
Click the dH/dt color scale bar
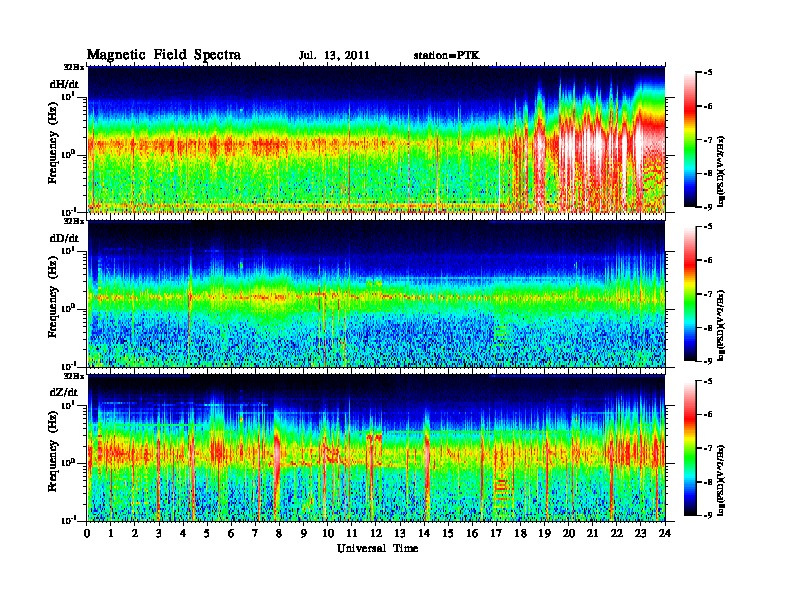[x=690, y=139]
